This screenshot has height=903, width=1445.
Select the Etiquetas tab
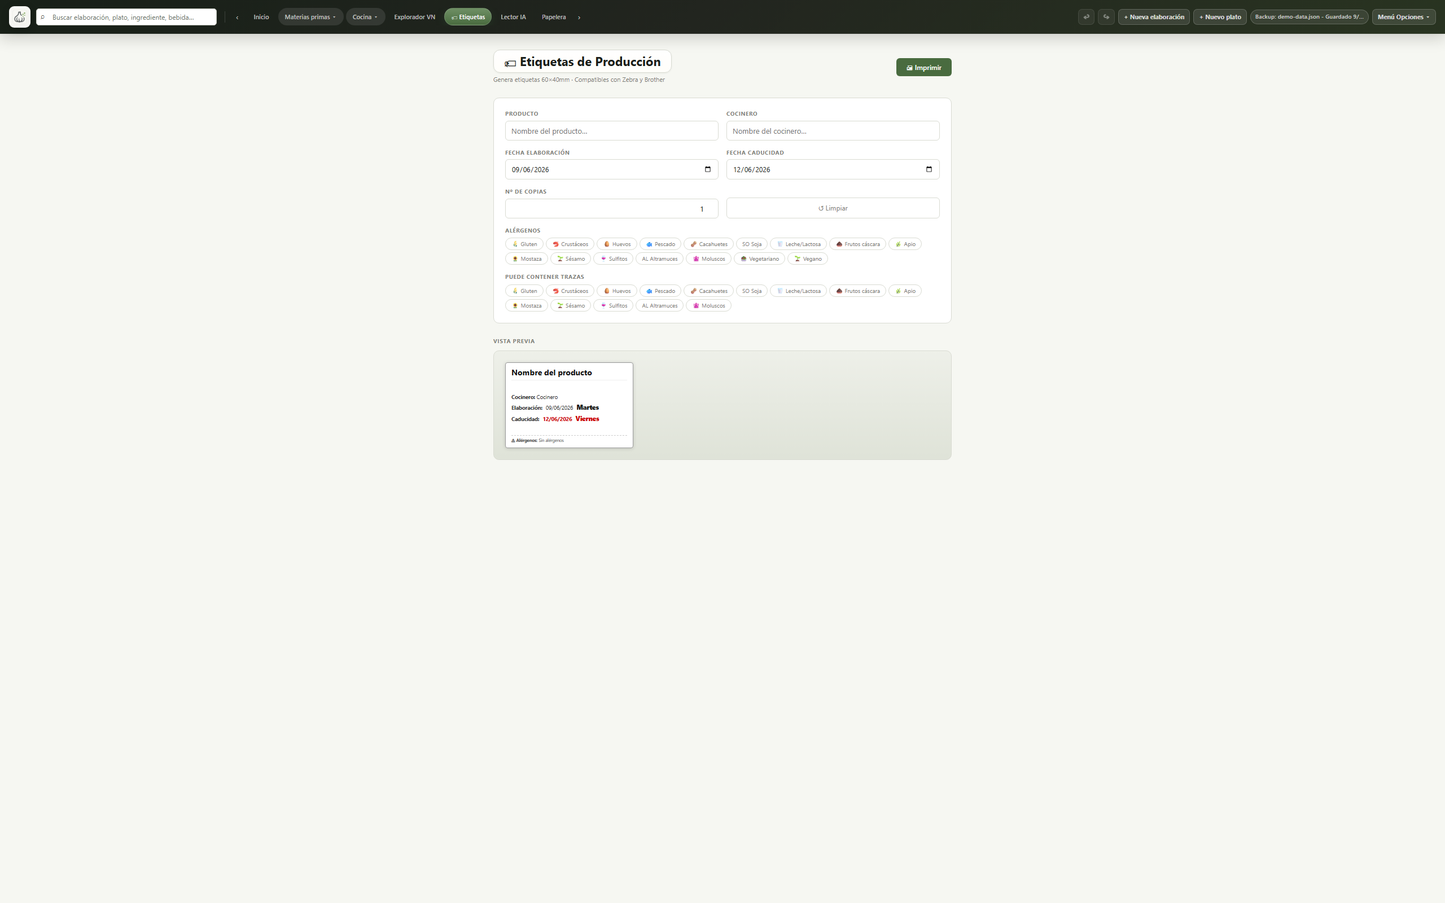point(467,17)
